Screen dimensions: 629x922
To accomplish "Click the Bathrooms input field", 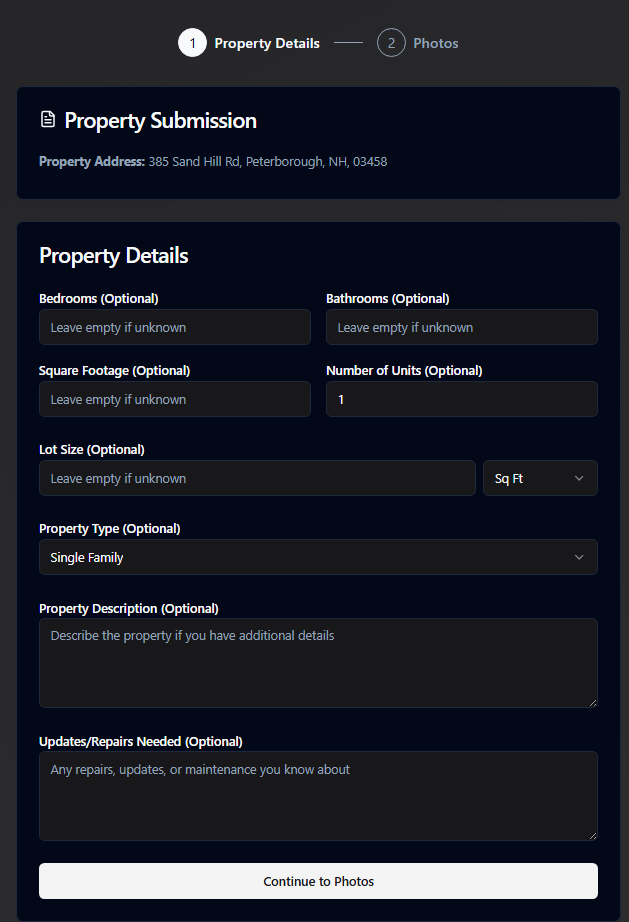I will coord(461,327).
